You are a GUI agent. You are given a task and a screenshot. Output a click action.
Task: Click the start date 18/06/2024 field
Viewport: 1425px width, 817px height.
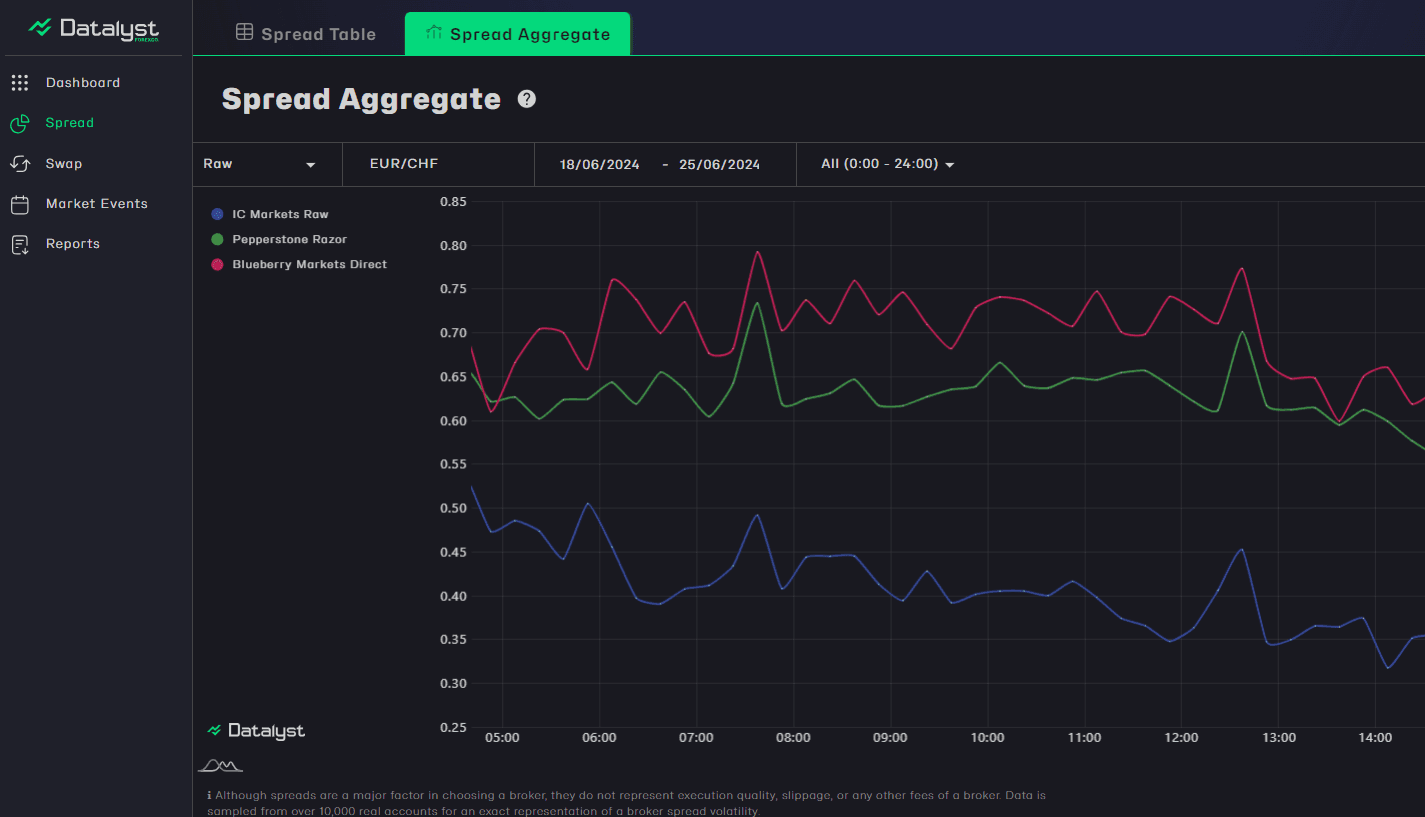click(600, 165)
